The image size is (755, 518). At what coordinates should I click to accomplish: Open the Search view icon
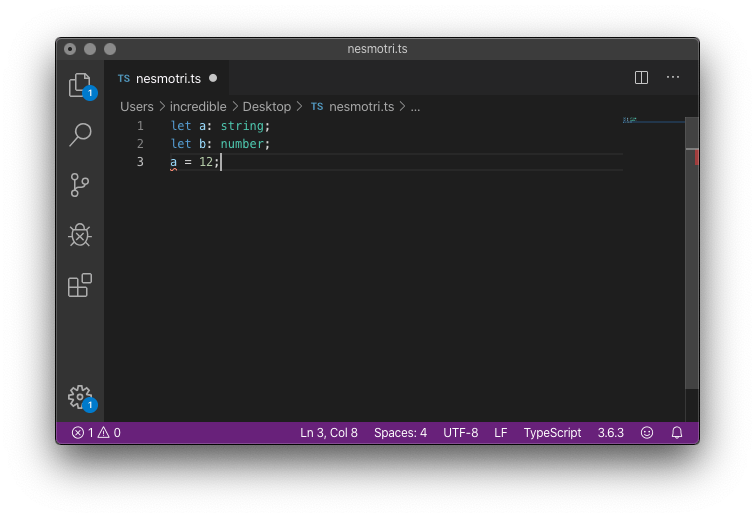coord(80,134)
